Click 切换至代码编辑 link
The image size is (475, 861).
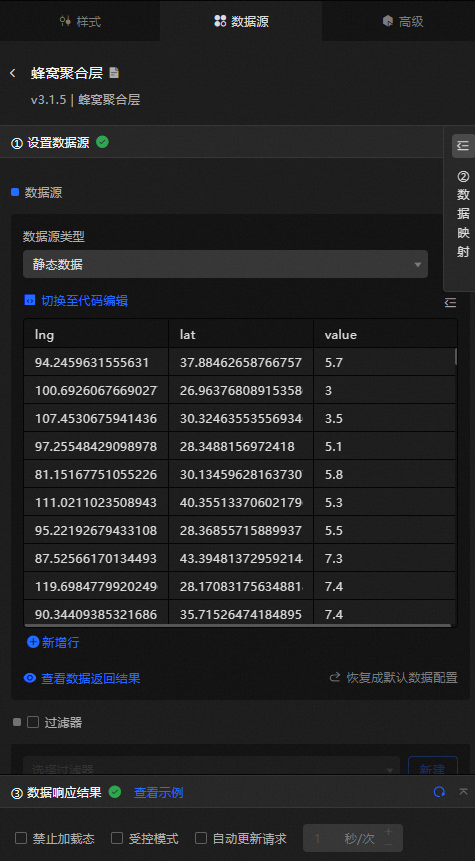click(x=85, y=300)
